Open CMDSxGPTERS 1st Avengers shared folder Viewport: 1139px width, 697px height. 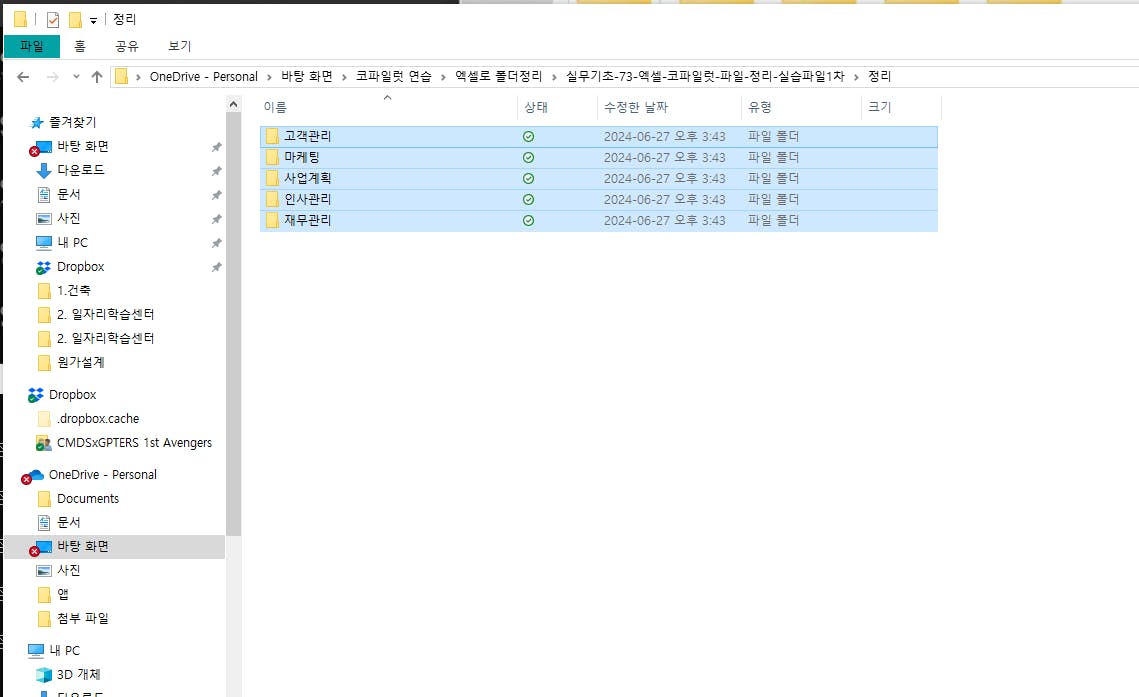coord(134,442)
